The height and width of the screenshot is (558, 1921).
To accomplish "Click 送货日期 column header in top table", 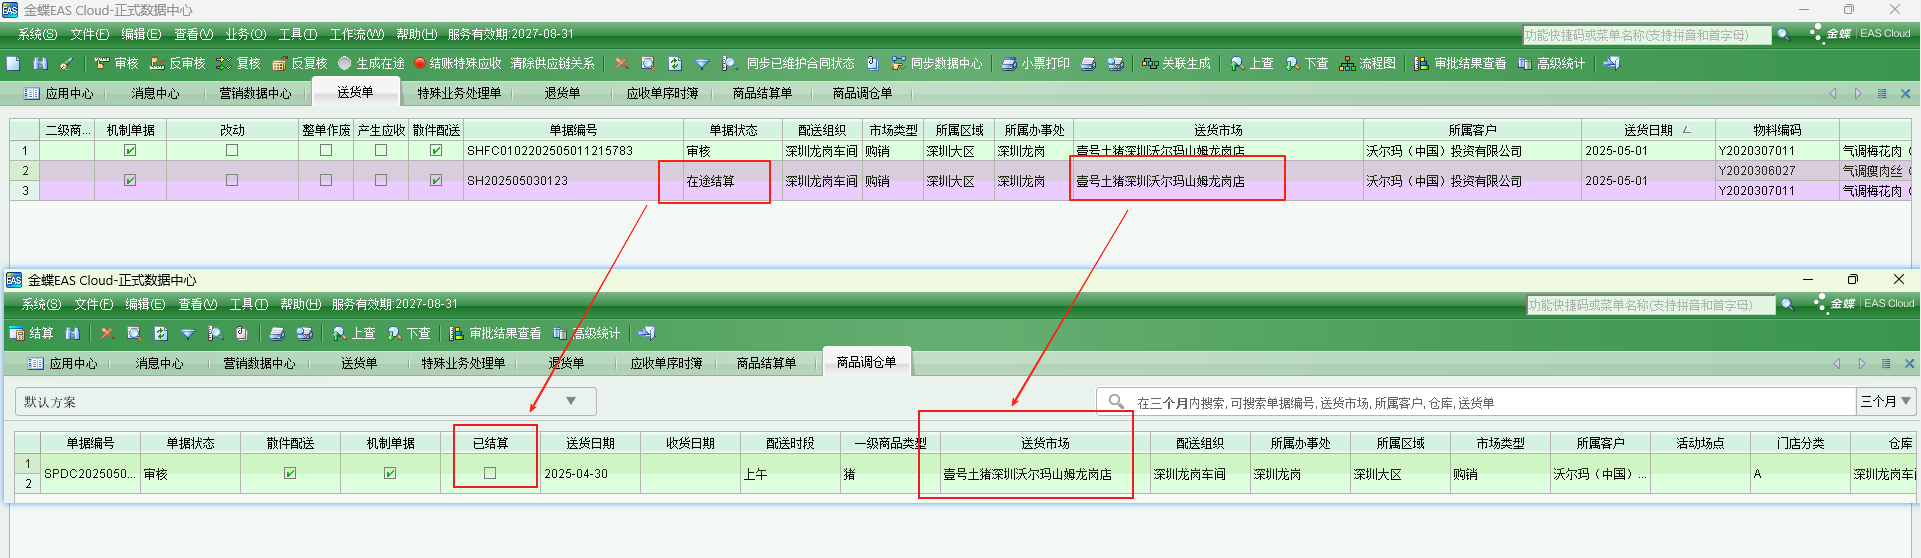I will [1648, 130].
